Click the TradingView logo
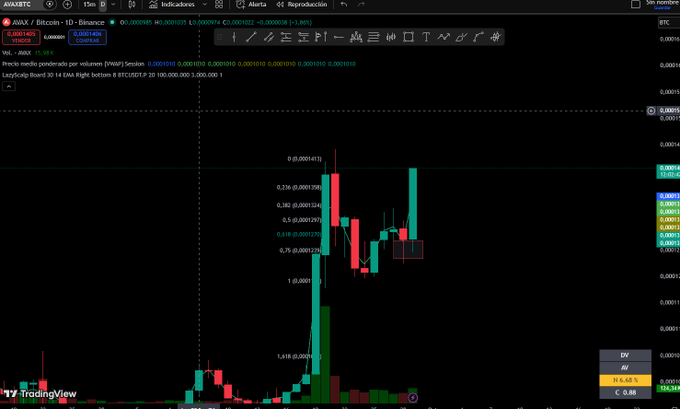Viewport: 680px width, 409px height. tap(40, 394)
